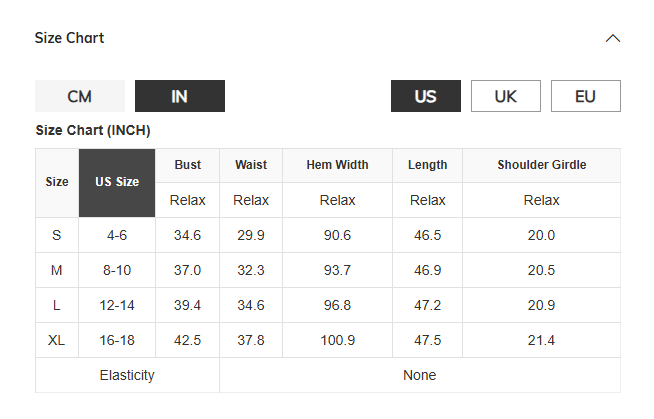Select the S size row label

57,235
